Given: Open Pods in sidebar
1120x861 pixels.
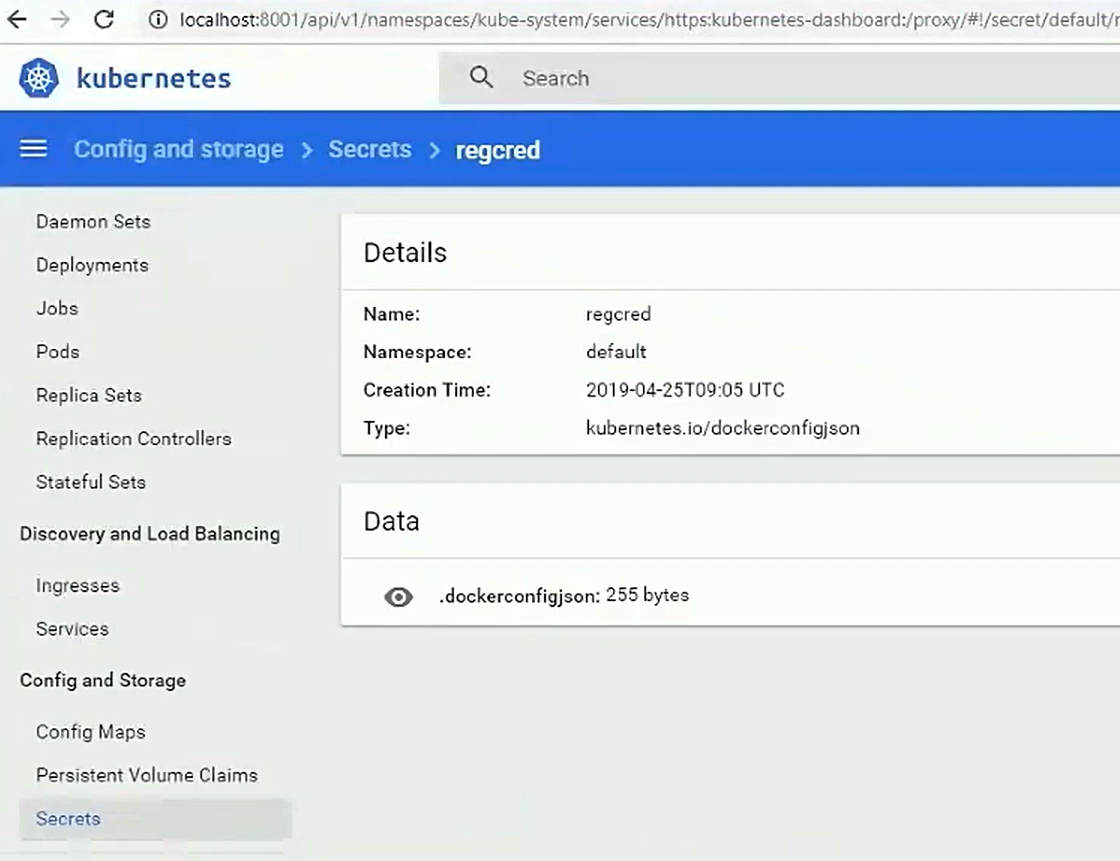Looking at the screenshot, I should (58, 352).
